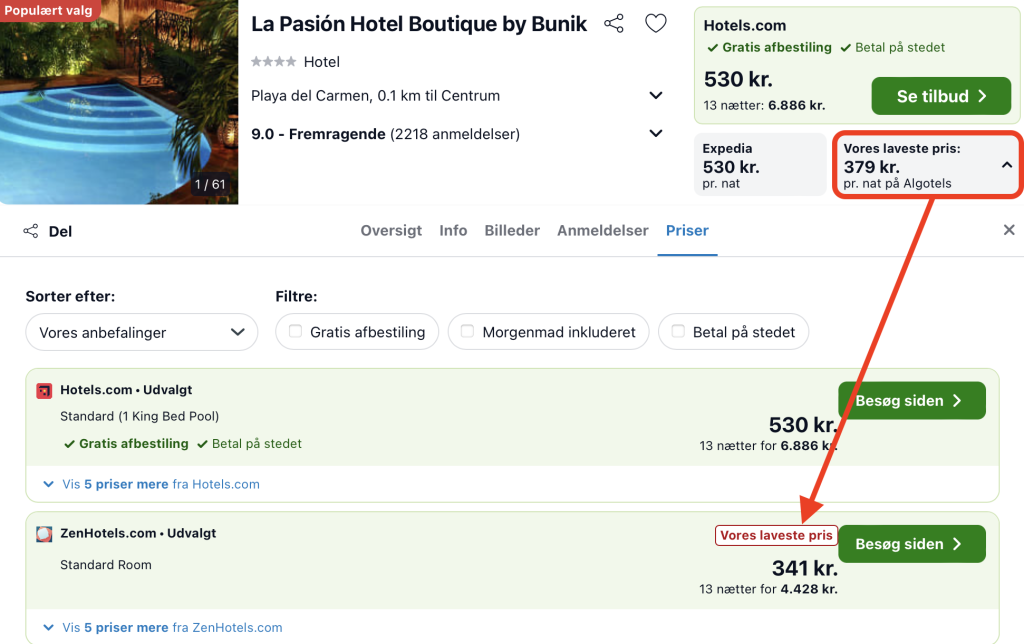The height and width of the screenshot is (644, 1024).
Task: Open the Anmeldelser tab
Action: [602, 230]
